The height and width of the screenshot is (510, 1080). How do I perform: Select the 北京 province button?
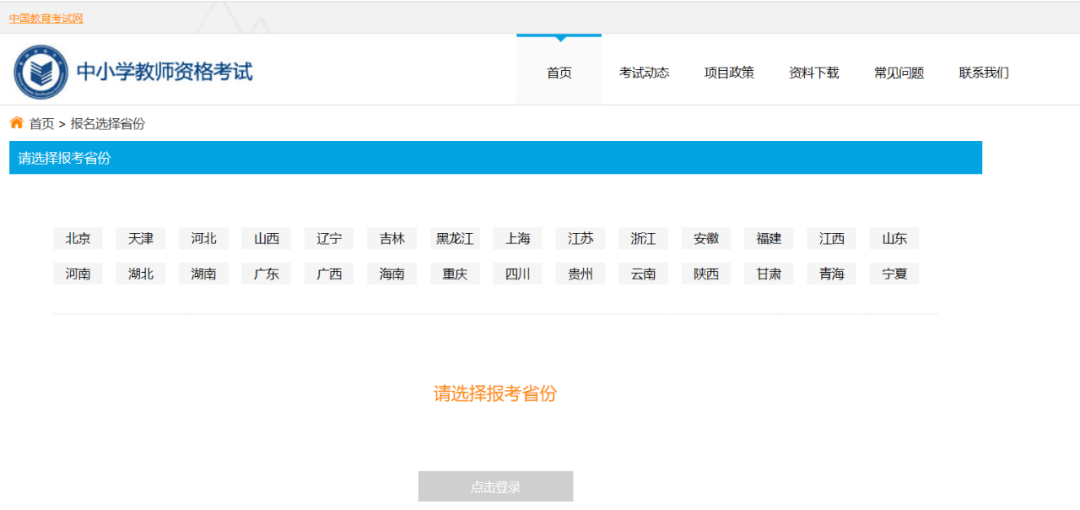pos(78,238)
